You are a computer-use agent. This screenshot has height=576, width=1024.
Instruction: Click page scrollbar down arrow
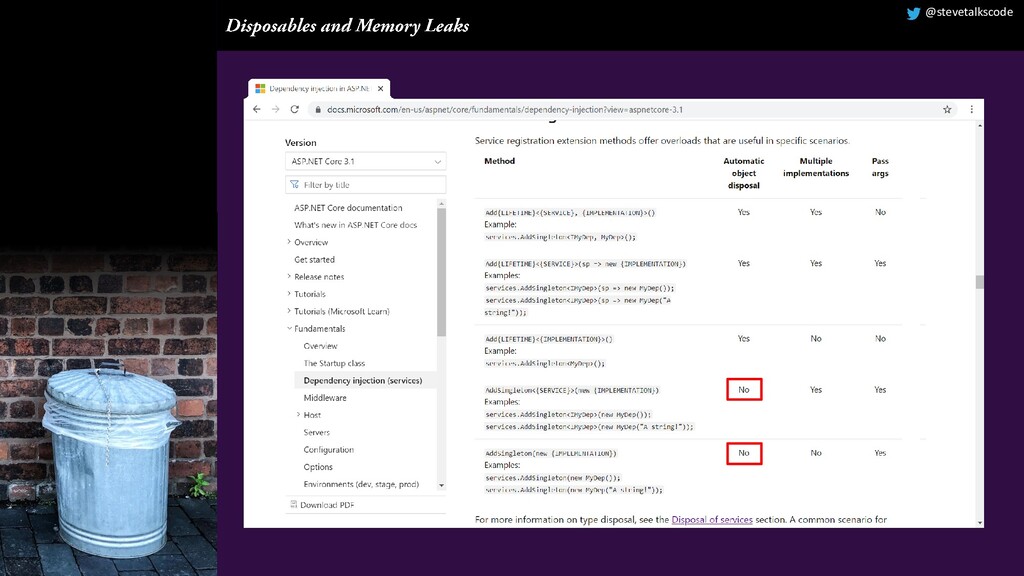pyautogui.click(x=980, y=522)
